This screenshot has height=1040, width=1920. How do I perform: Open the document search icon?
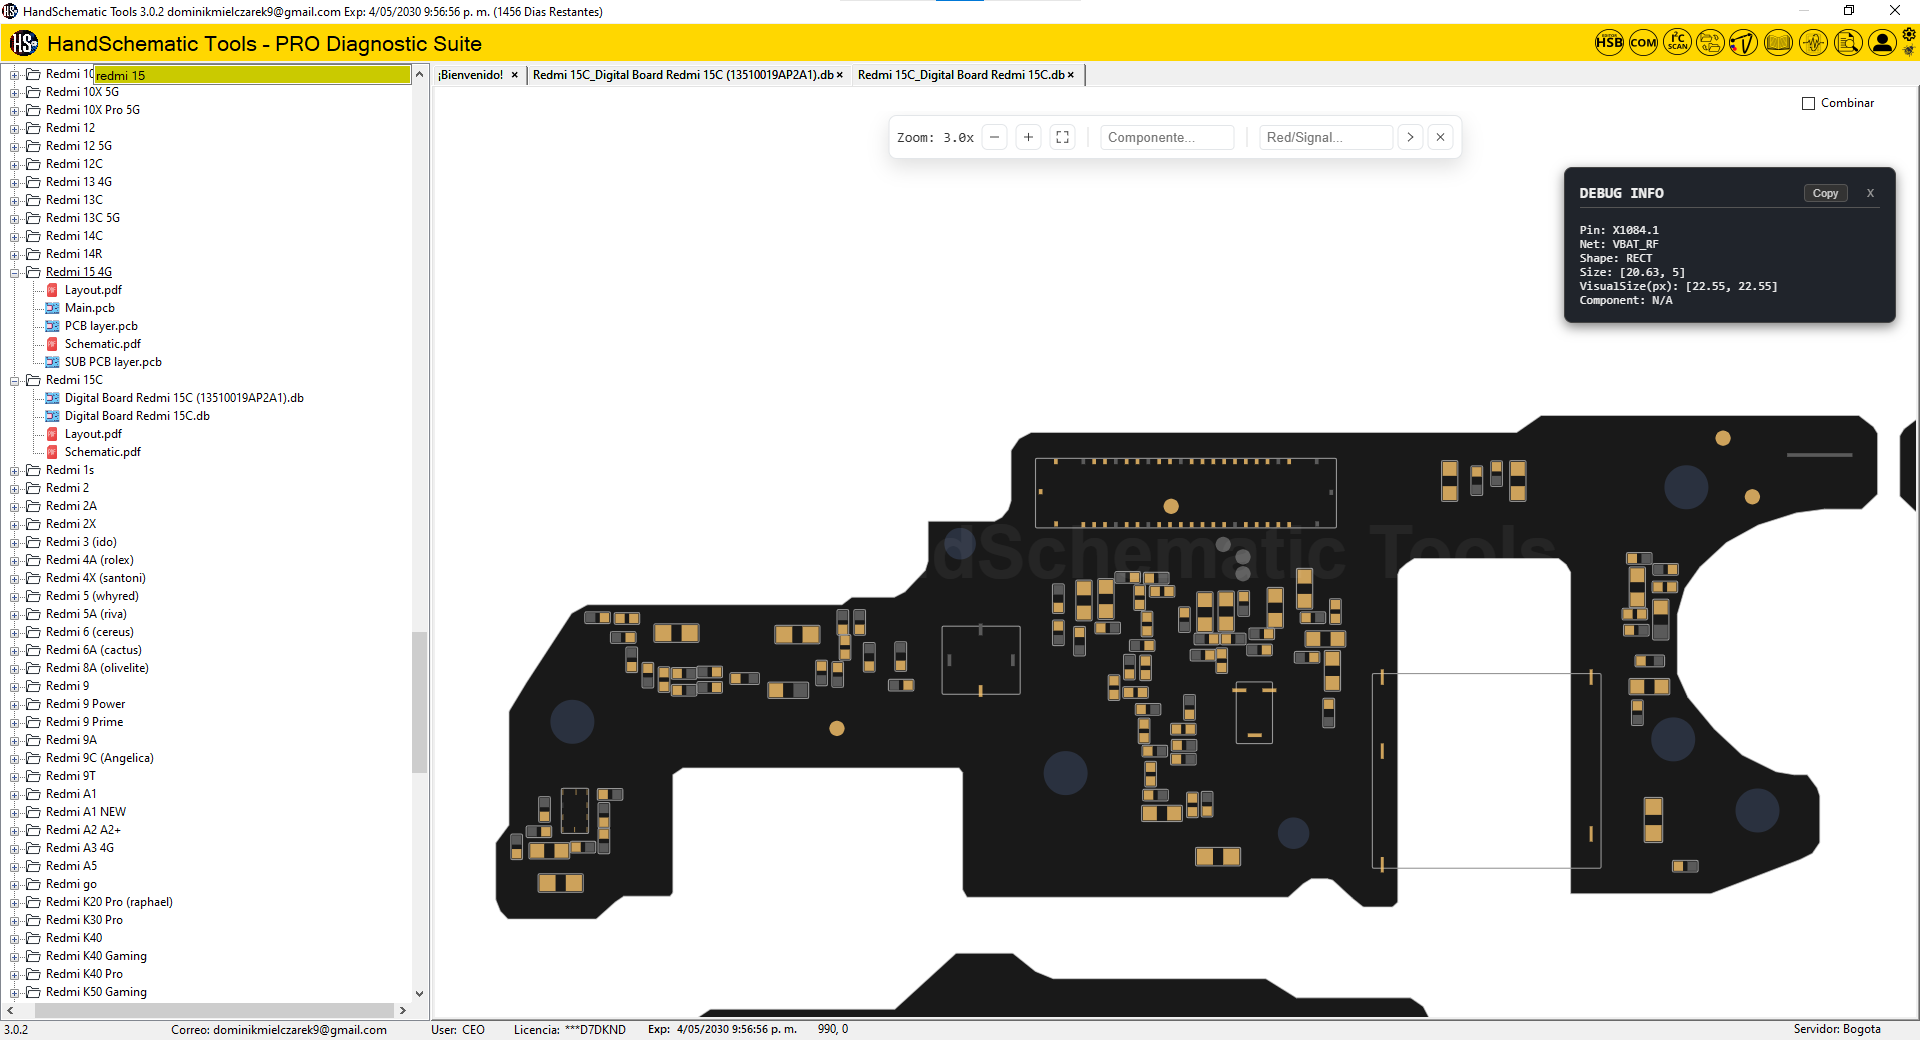(x=1848, y=43)
